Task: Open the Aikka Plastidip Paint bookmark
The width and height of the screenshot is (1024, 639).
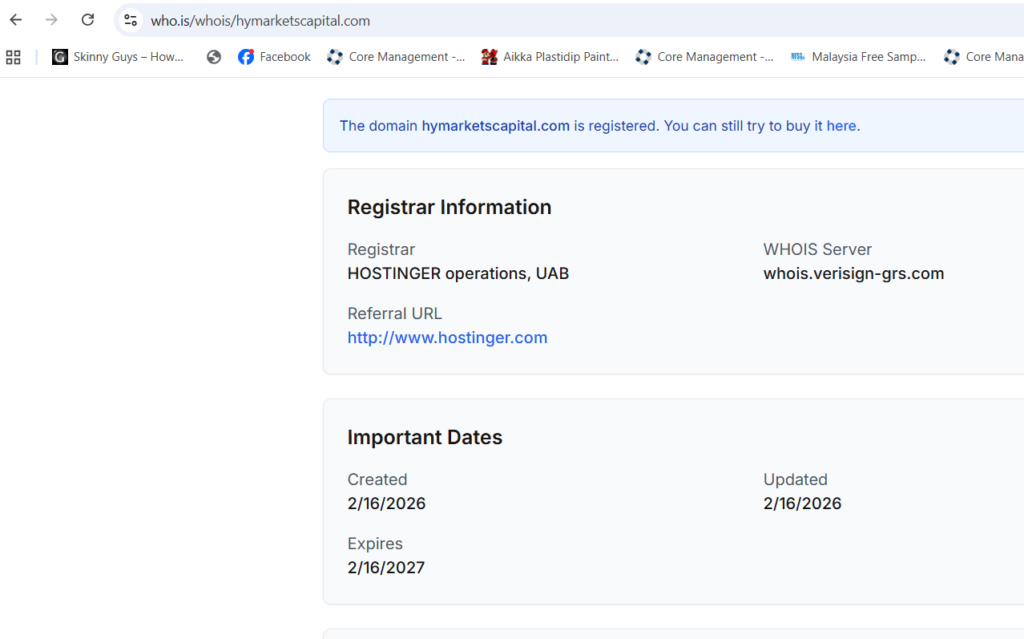Action: (550, 57)
